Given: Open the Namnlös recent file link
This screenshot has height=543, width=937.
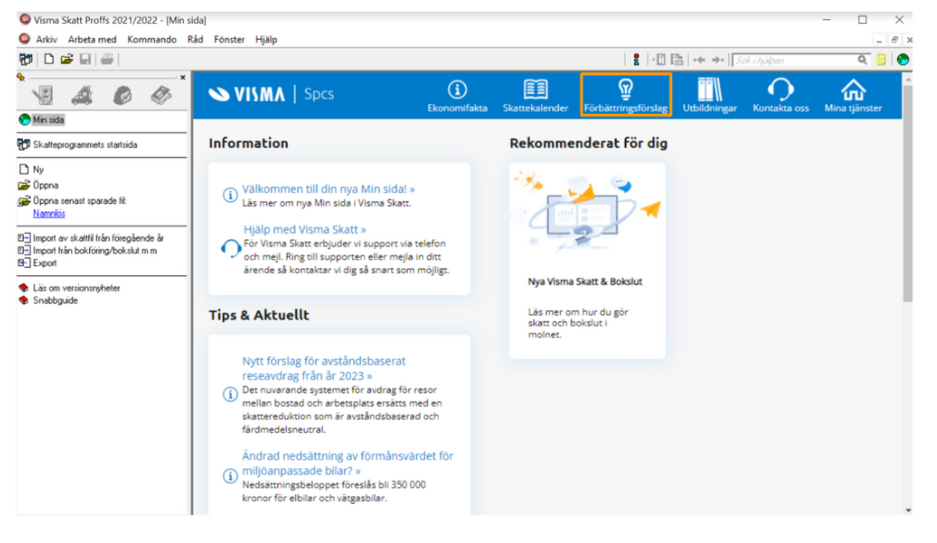Looking at the screenshot, I should (x=49, y=213).
